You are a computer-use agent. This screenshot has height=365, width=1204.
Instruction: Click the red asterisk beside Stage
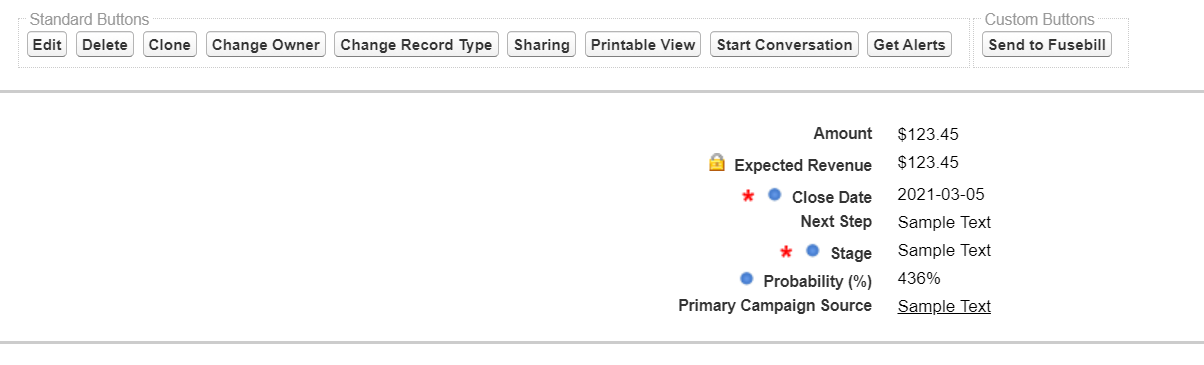click(786, 253)
